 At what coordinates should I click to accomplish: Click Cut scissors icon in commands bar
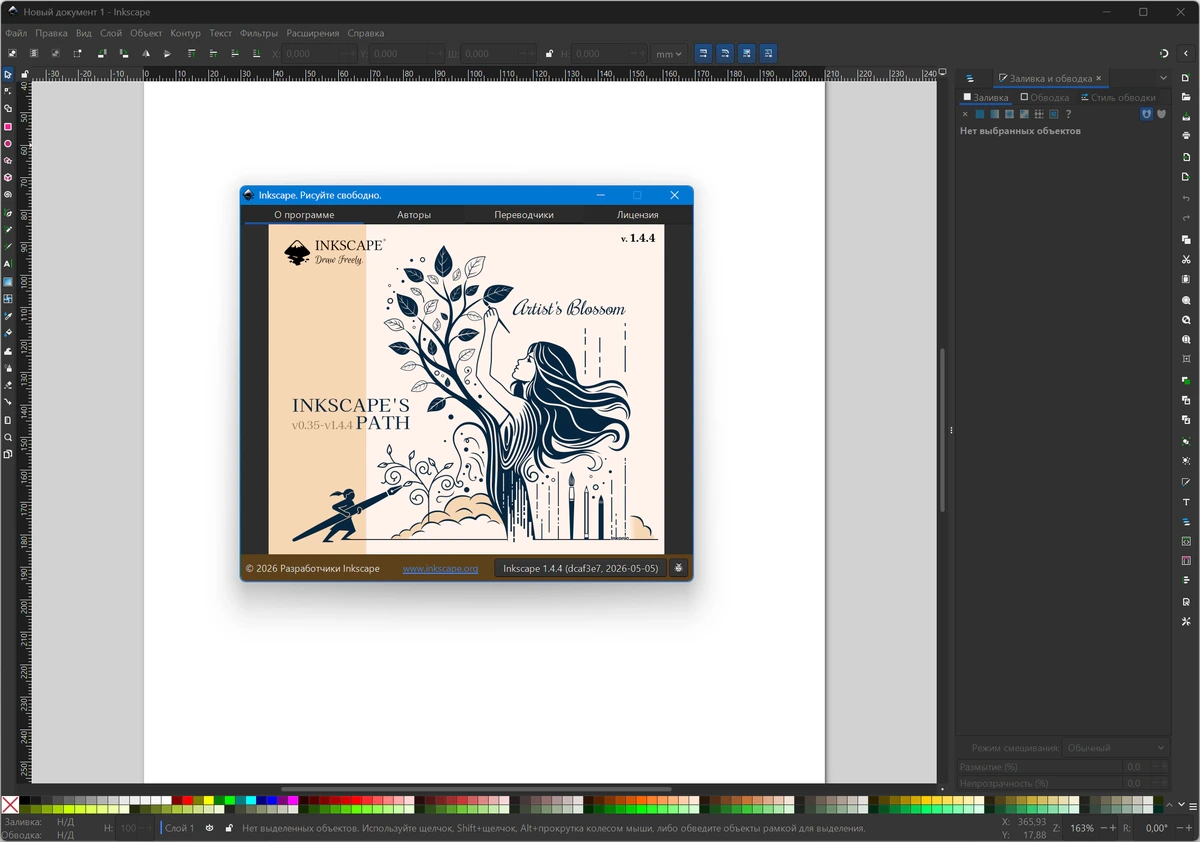pos(1186,260)
